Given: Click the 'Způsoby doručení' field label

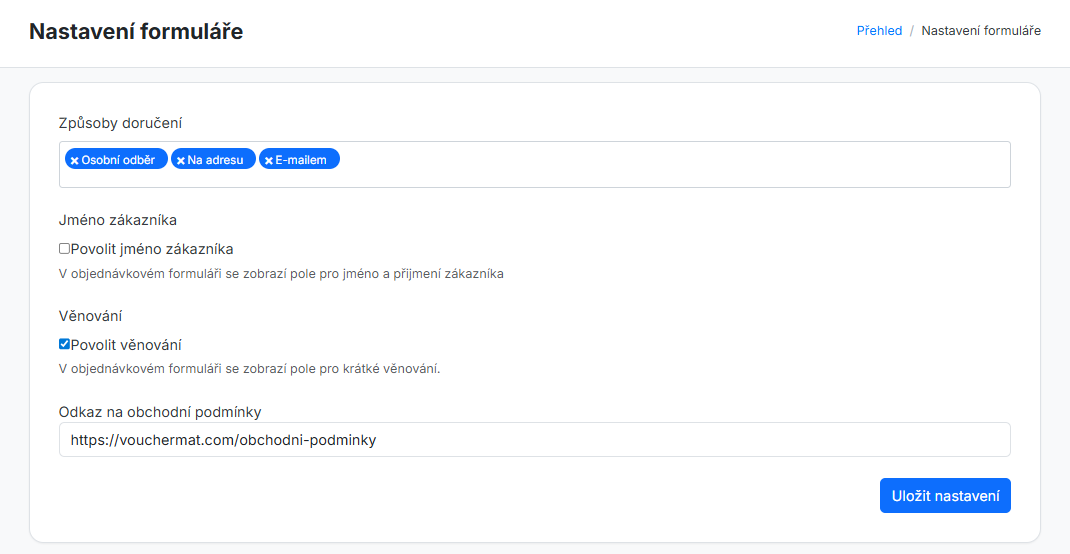Looking at the screenshot, I should click(x=120, y=123).
